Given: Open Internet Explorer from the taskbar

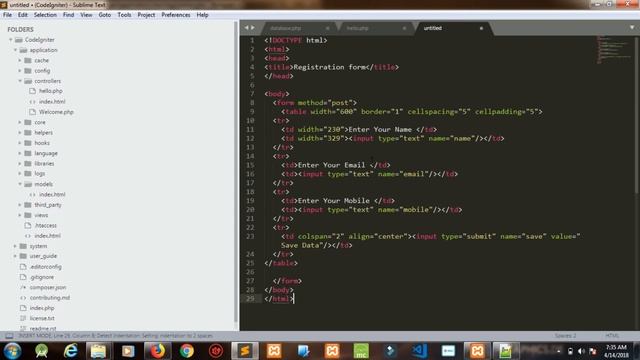Looking at the screenshot, I should pos(70,351).
